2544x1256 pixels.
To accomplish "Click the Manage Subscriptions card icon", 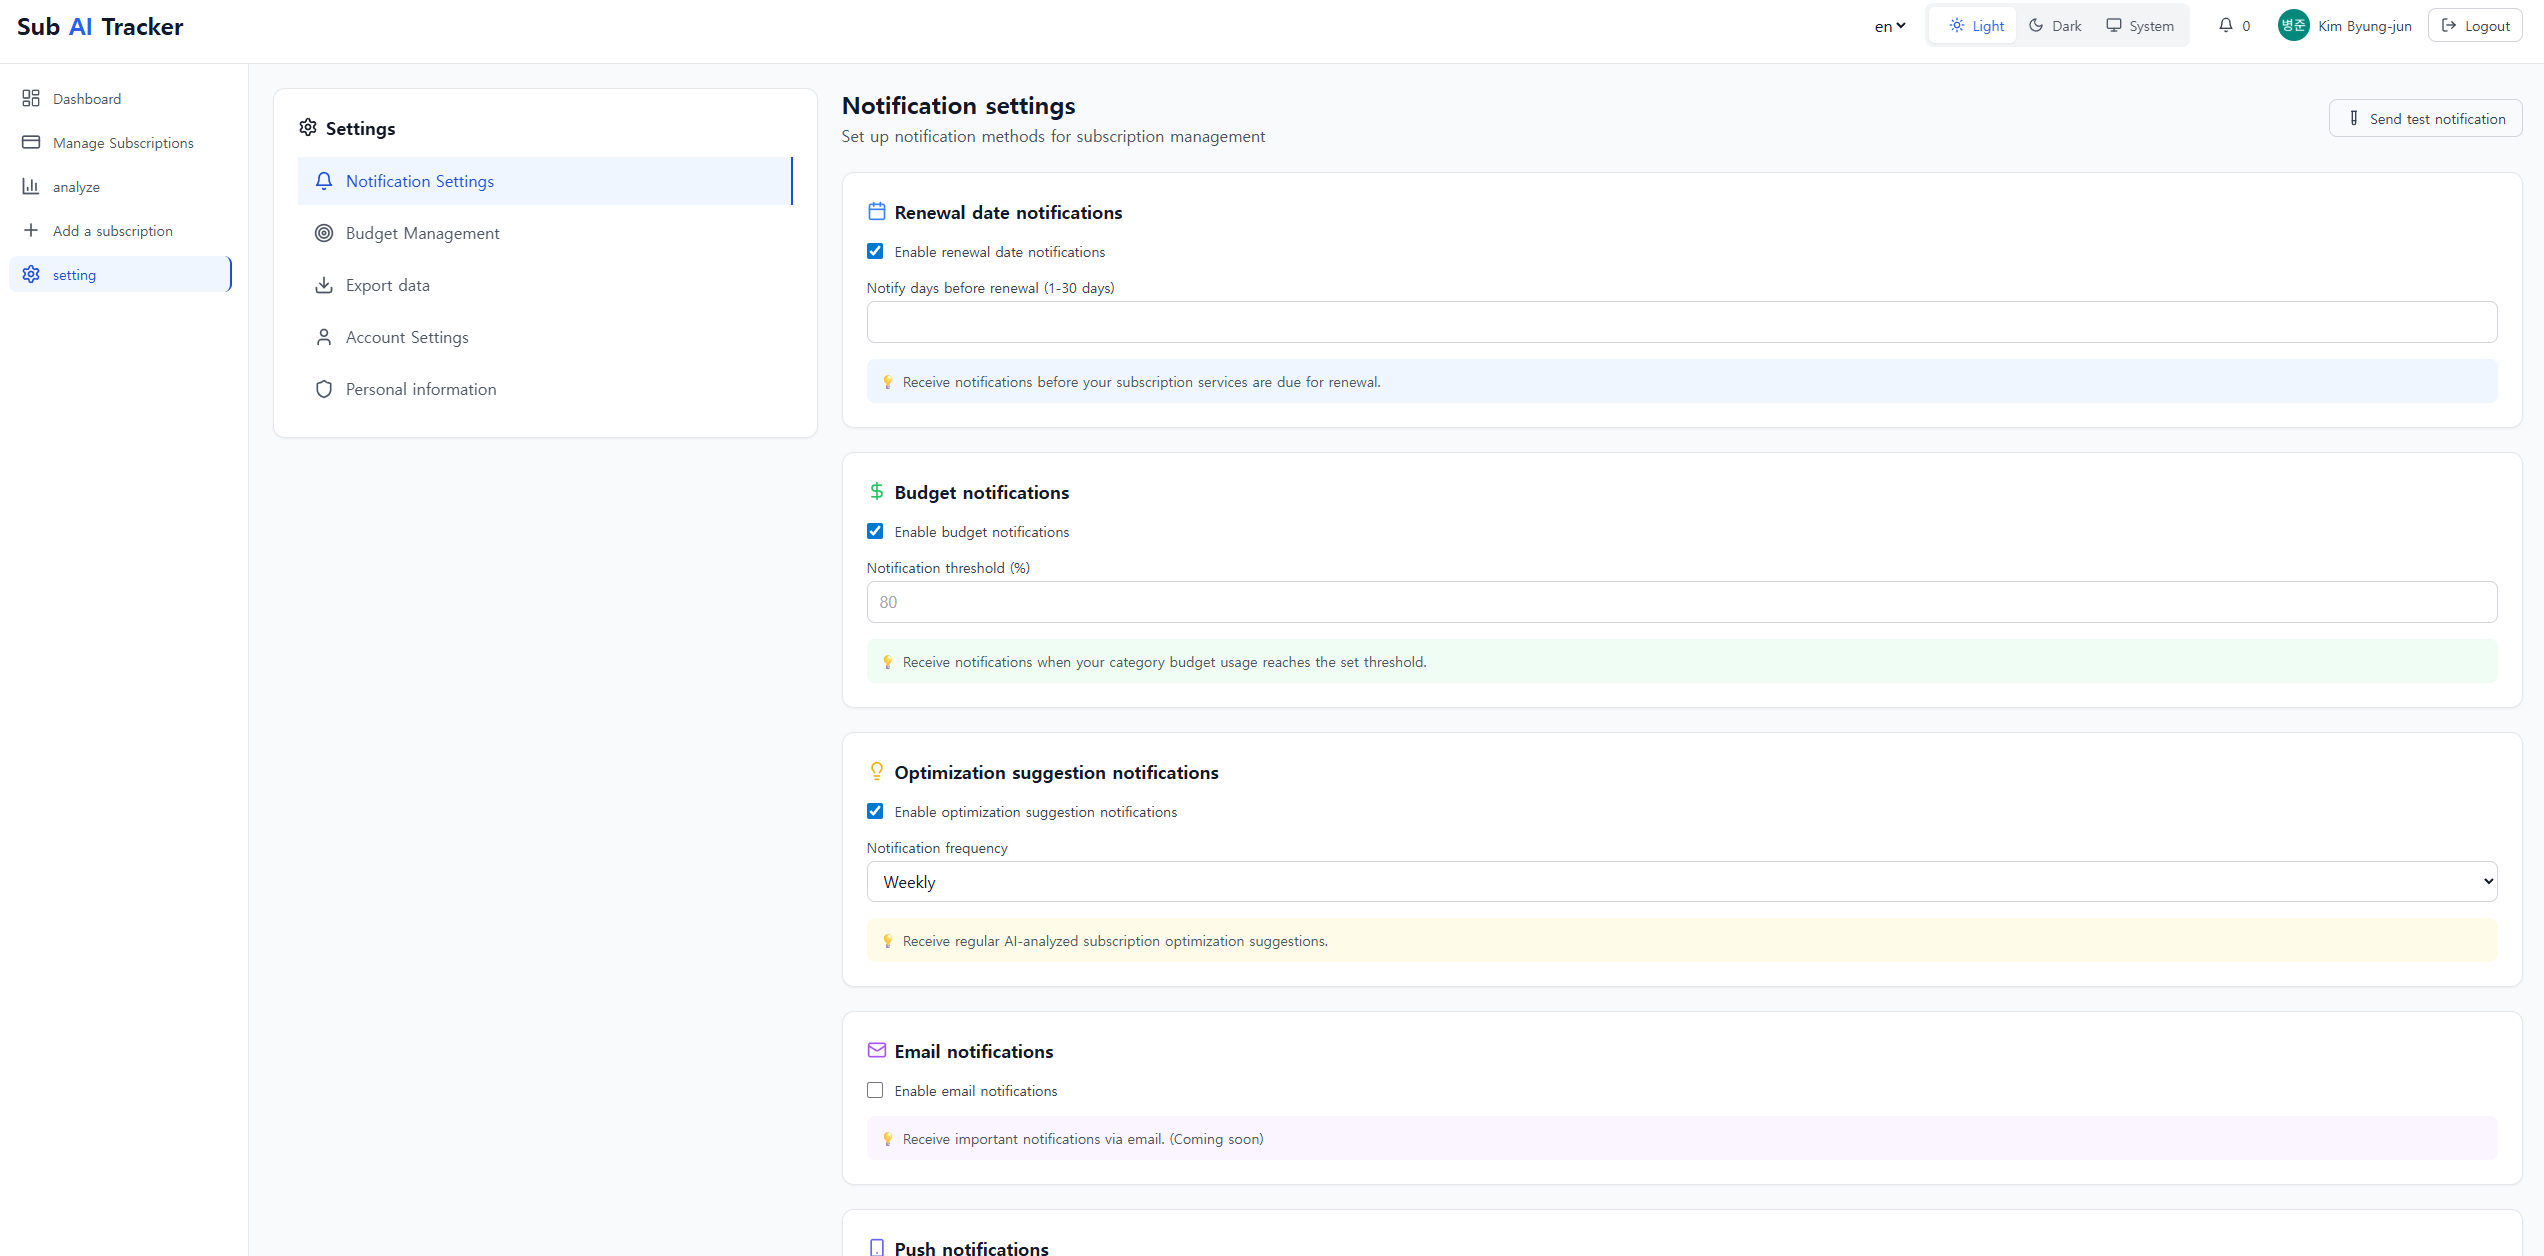I will coord(31,142).
